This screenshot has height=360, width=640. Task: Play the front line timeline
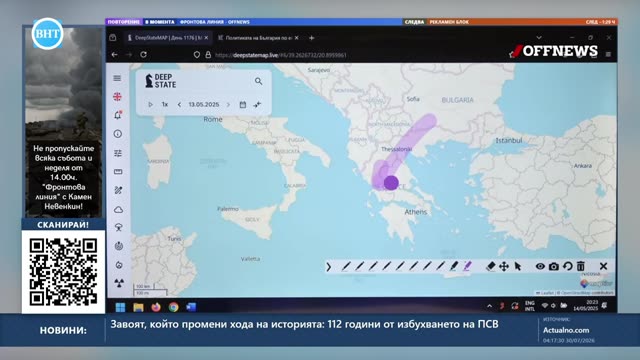[150, 104]
